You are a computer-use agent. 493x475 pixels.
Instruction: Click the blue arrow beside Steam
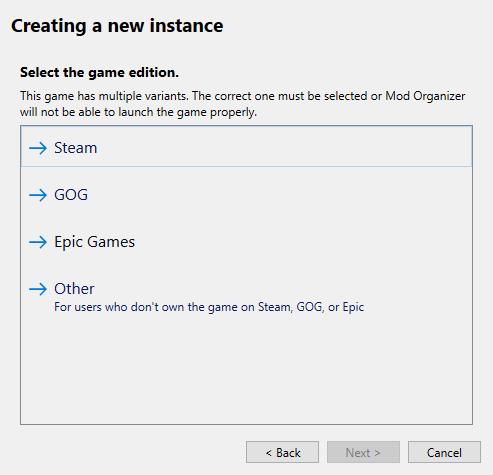[x=38, y=148]
